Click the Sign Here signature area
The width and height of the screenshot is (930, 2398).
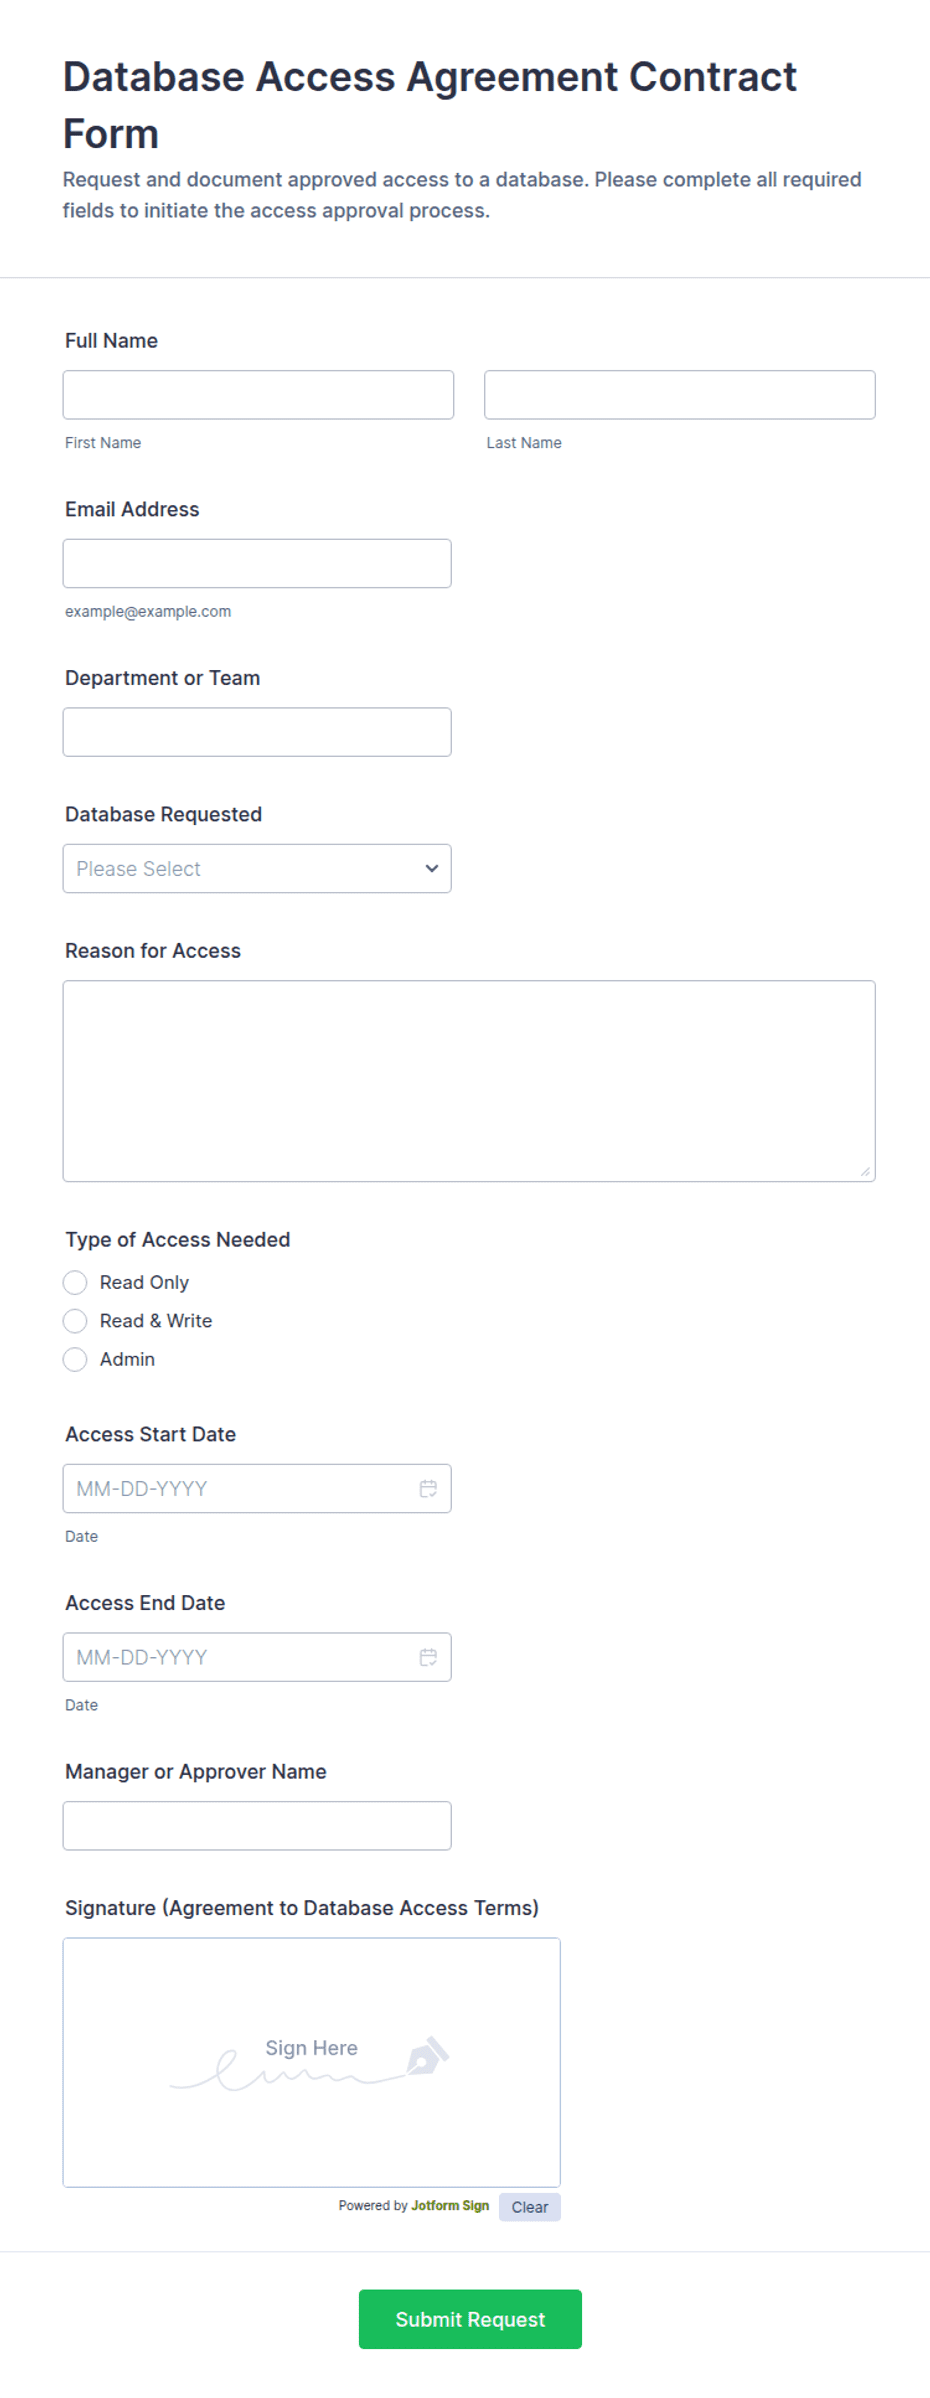coord(312,2062)
